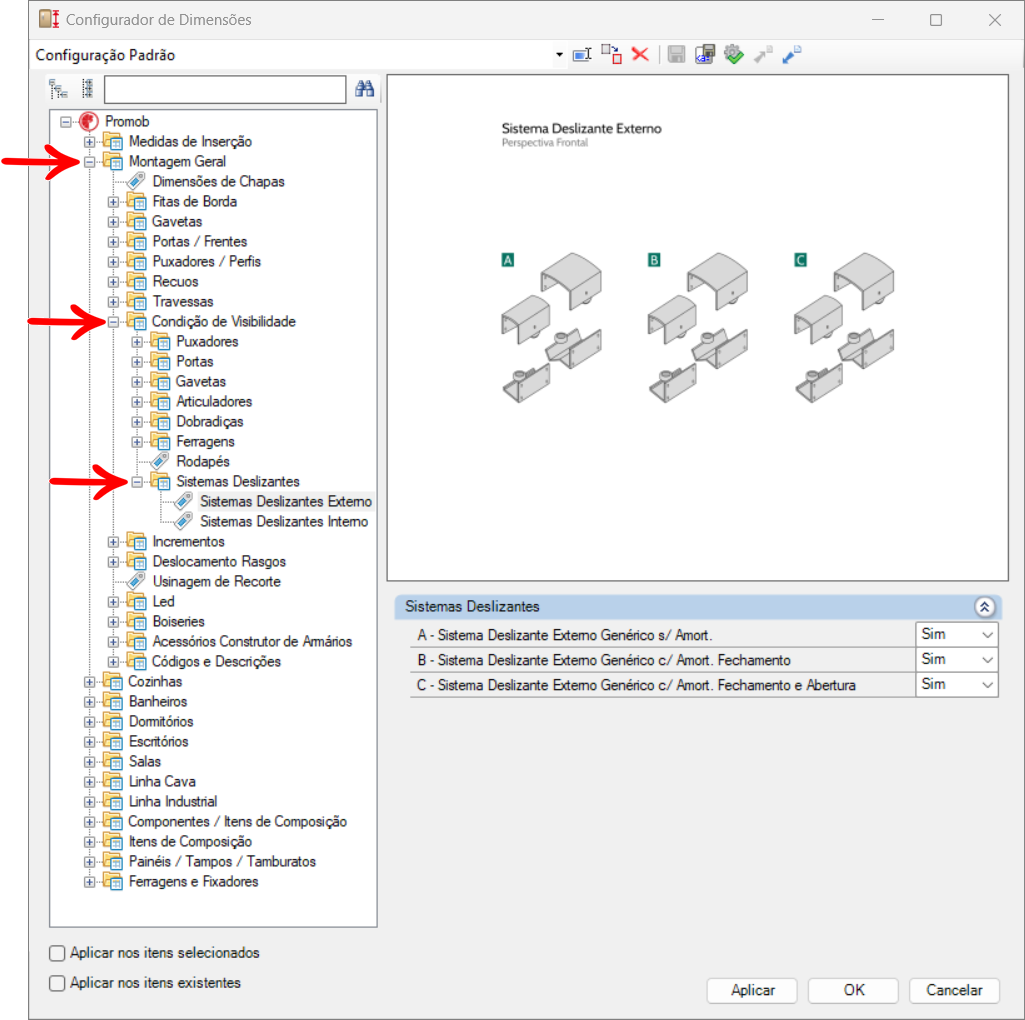Click the duplicate configuration icon
This screenshot has height=1020, width=1025.
[611, 55]
